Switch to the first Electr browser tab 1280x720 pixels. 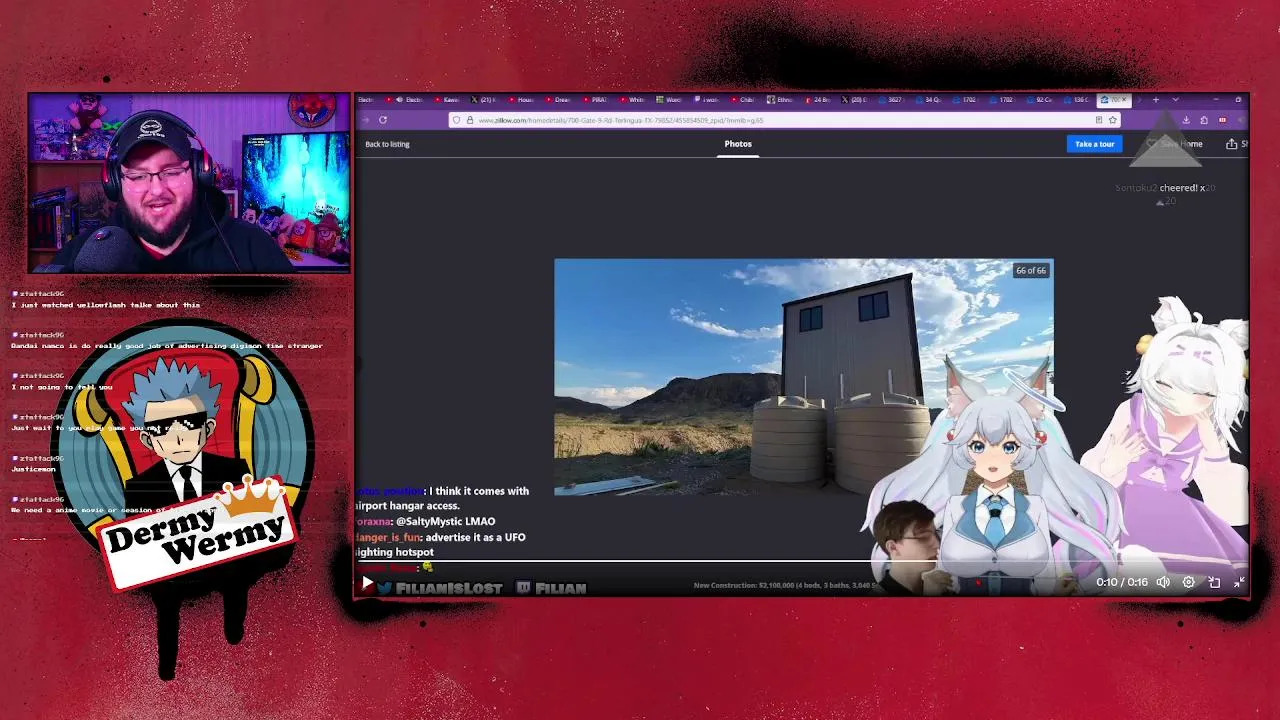tap(365, 100)
